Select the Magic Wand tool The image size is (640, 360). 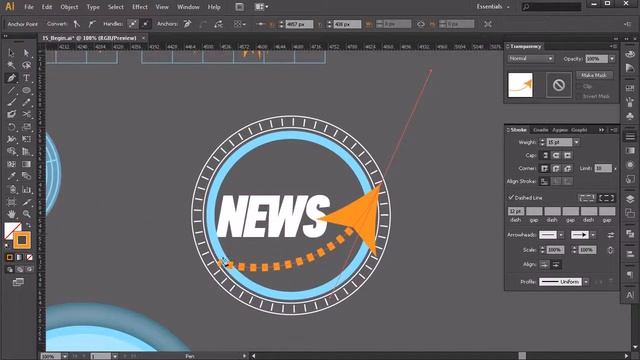coord(11,65)
